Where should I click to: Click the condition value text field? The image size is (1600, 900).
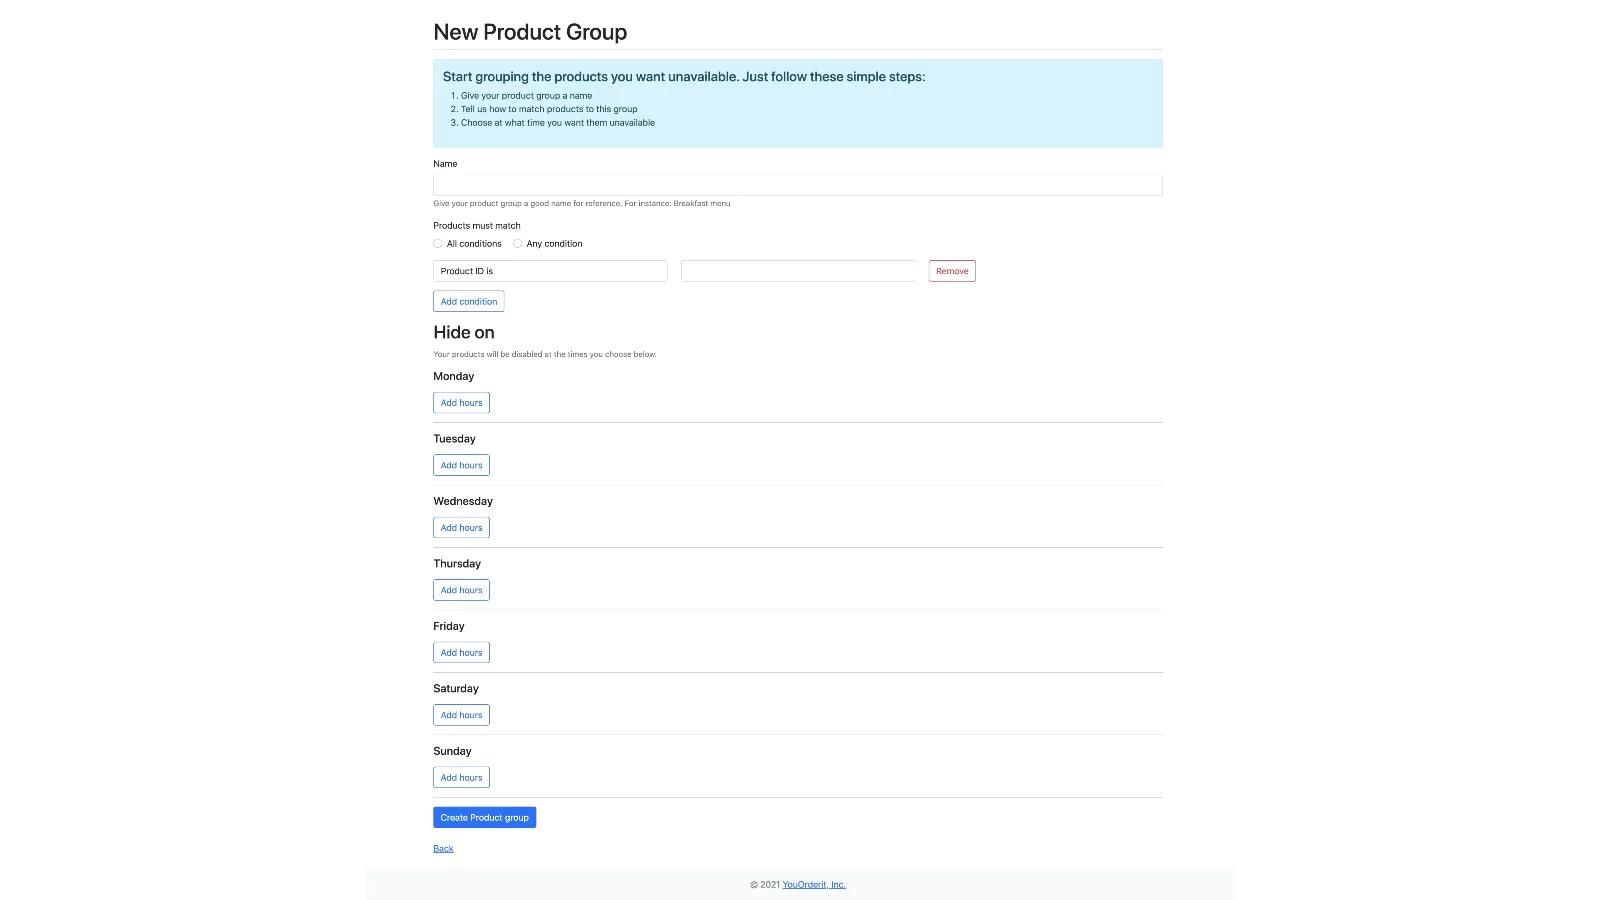[797, 271]
